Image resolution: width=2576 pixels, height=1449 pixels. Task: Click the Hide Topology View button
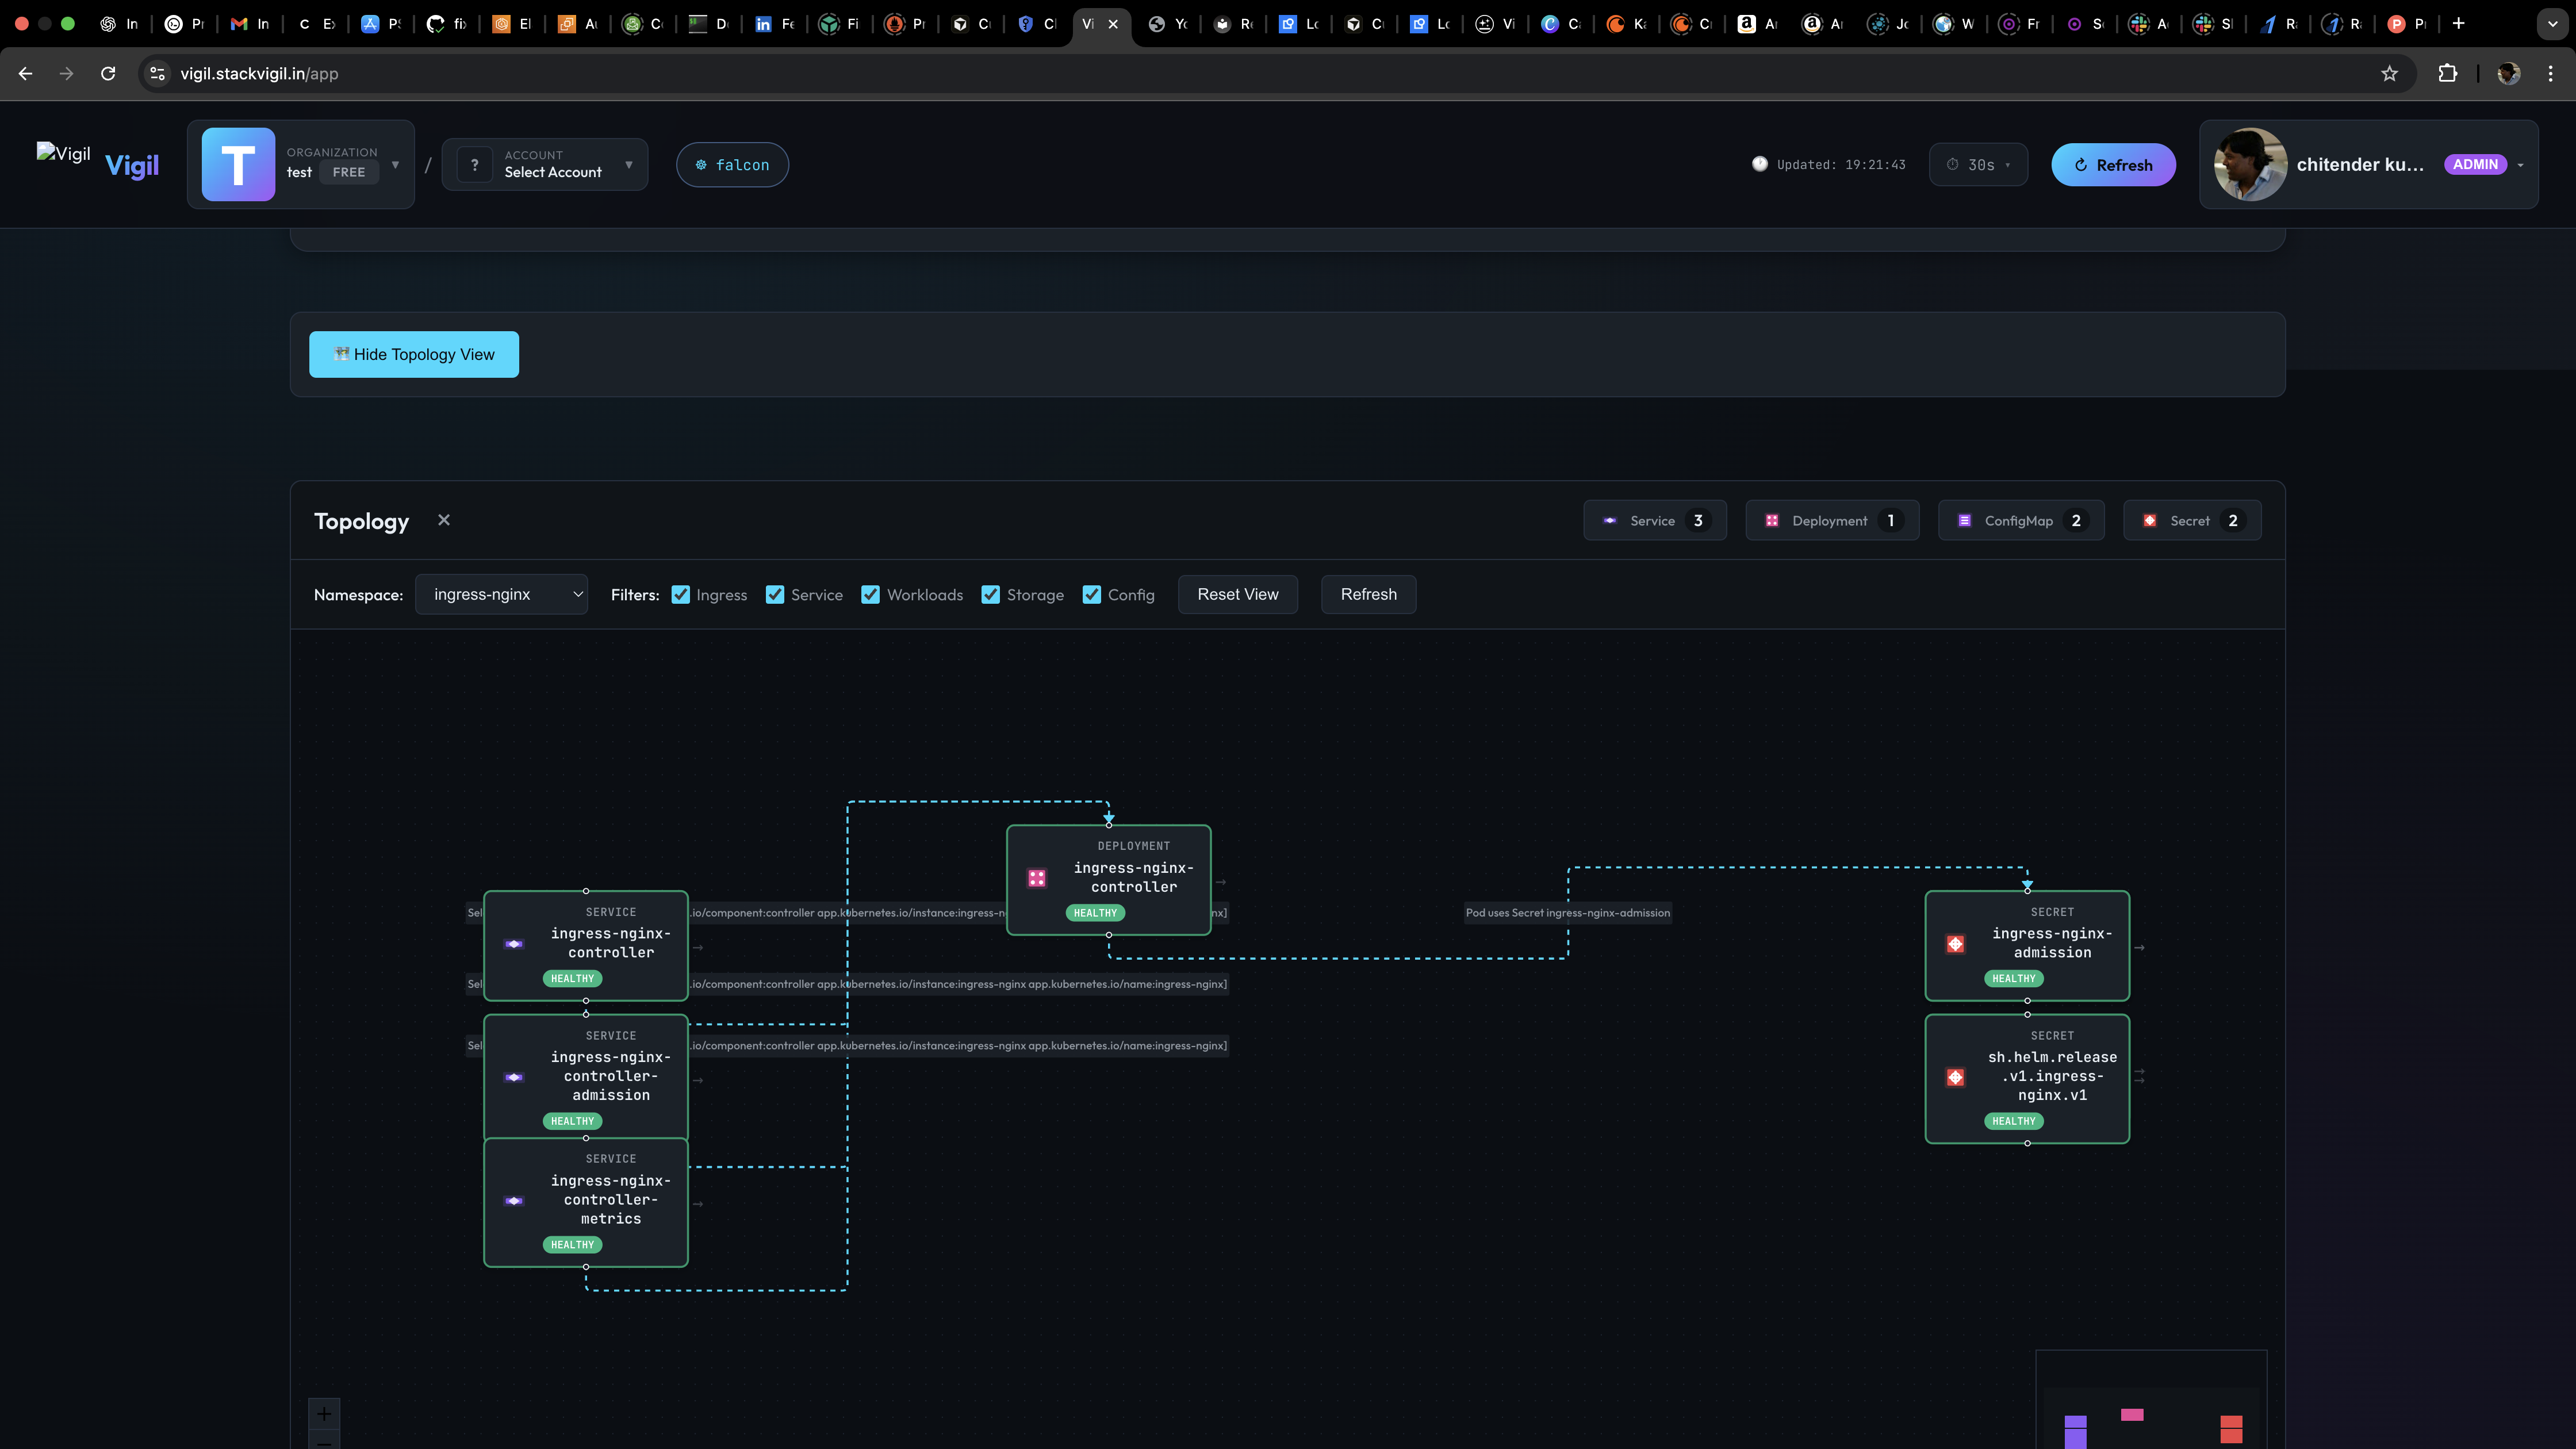point(413,354)
